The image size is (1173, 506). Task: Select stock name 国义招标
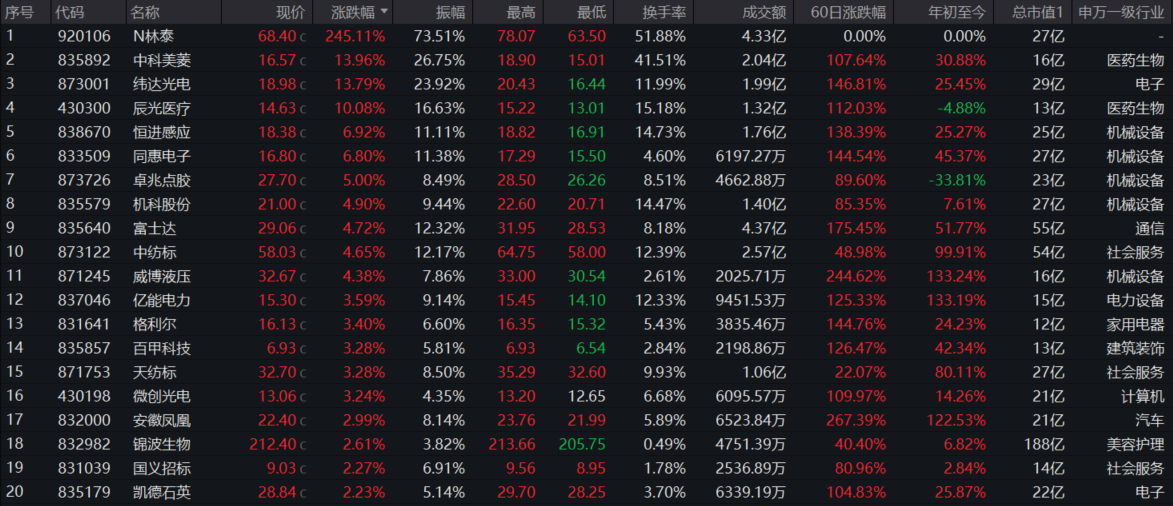point(162,468)
